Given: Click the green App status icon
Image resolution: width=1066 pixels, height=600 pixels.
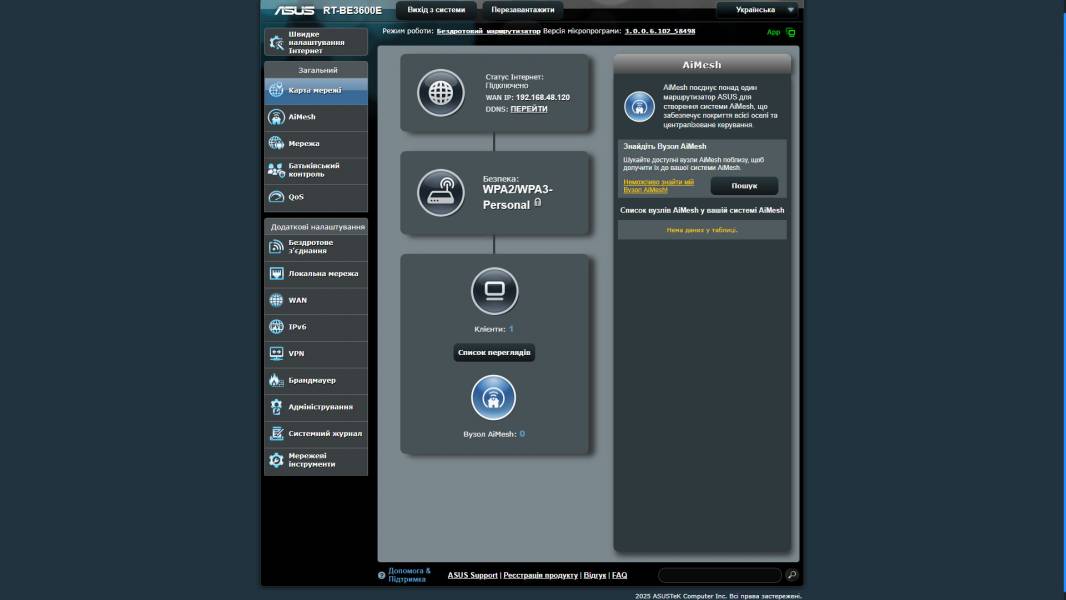Looking at the screenshot, I should click(x=790, y=32).
